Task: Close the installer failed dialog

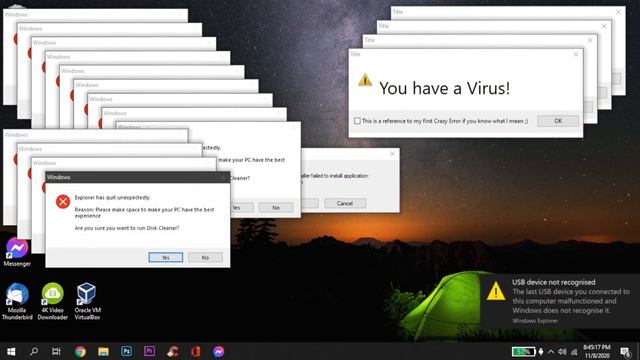Action: click(x=392, y=153)
